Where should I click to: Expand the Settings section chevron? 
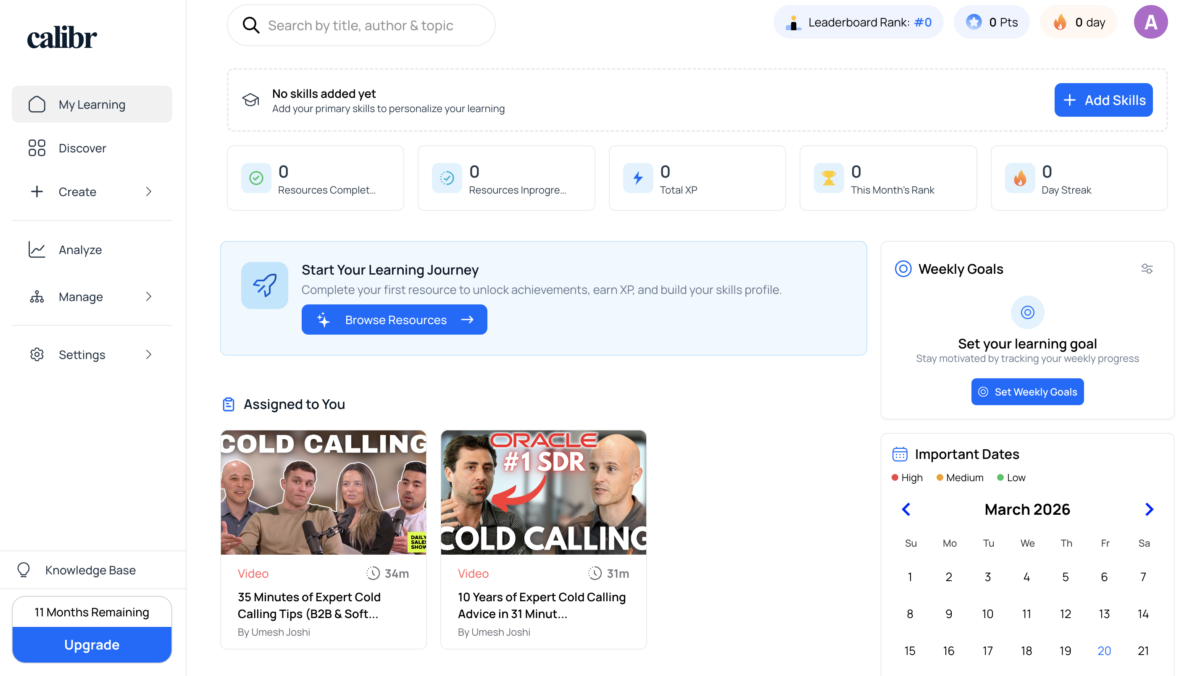pyautogui.click(x=149, y=355)
